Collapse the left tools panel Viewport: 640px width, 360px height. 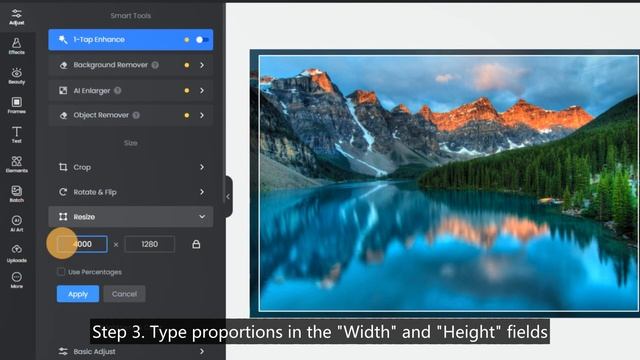click(229, 196)
